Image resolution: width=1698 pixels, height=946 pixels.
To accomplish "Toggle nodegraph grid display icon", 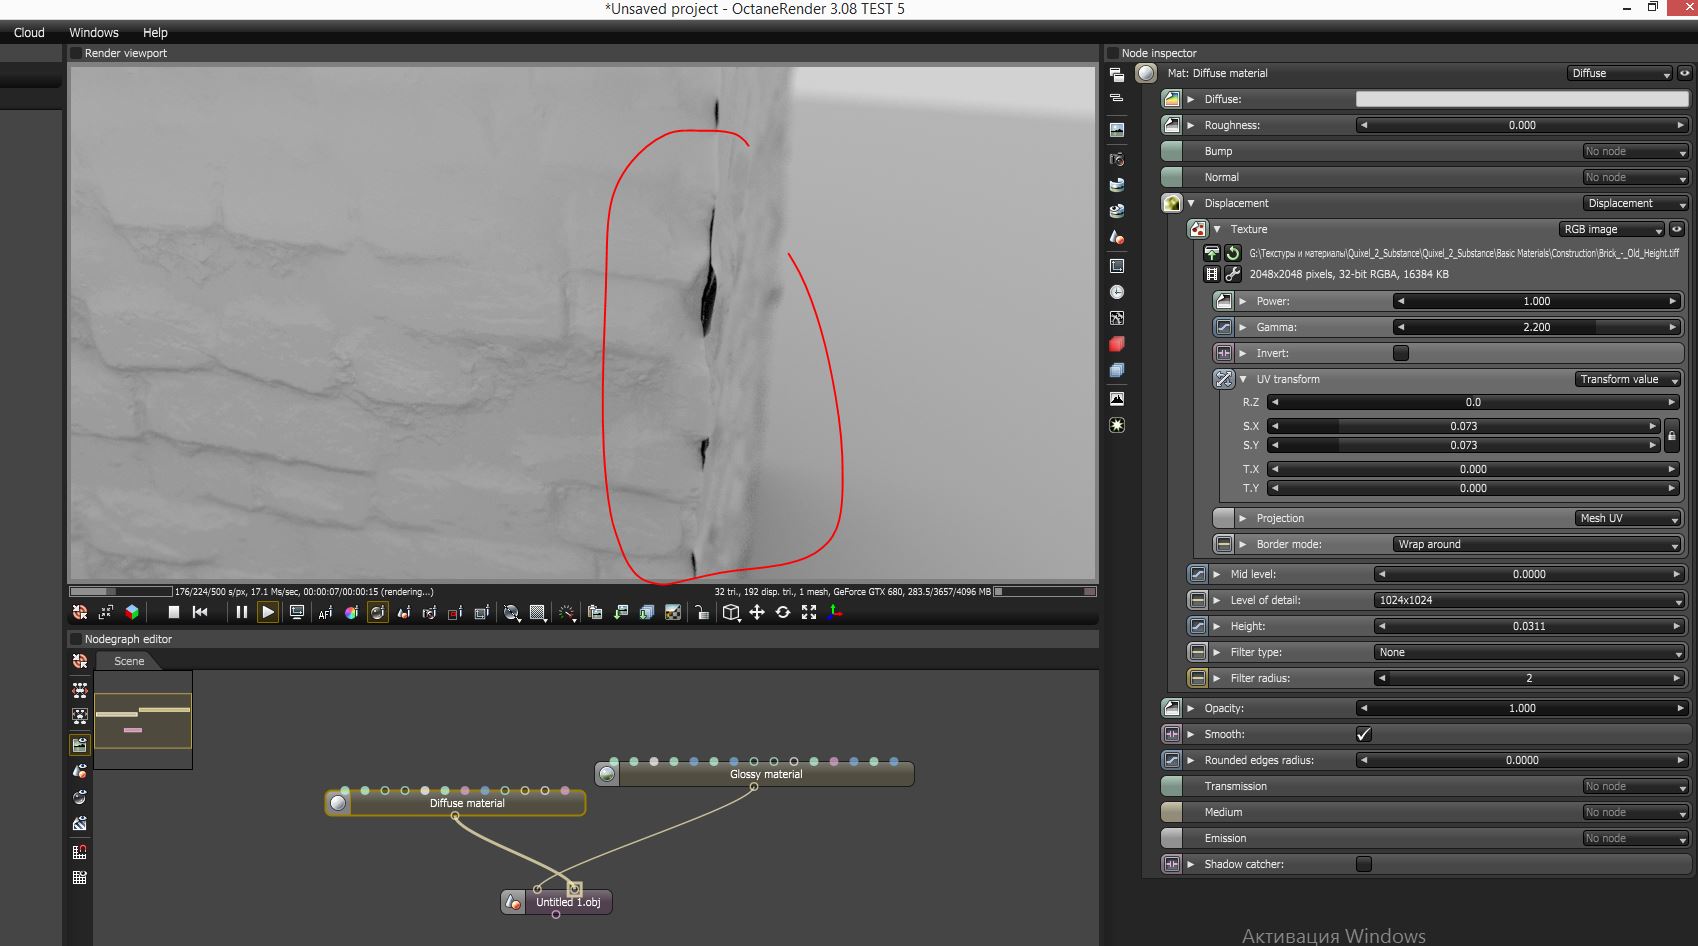I will (80, 878).
